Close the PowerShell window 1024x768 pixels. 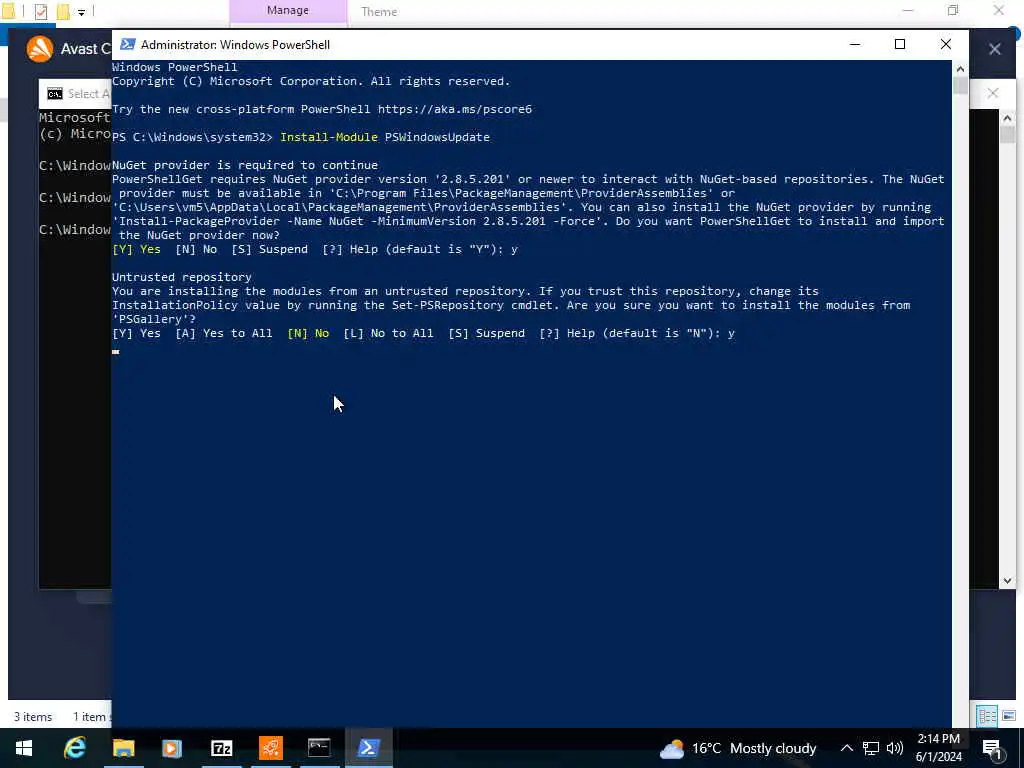click(x=946, y=44)
